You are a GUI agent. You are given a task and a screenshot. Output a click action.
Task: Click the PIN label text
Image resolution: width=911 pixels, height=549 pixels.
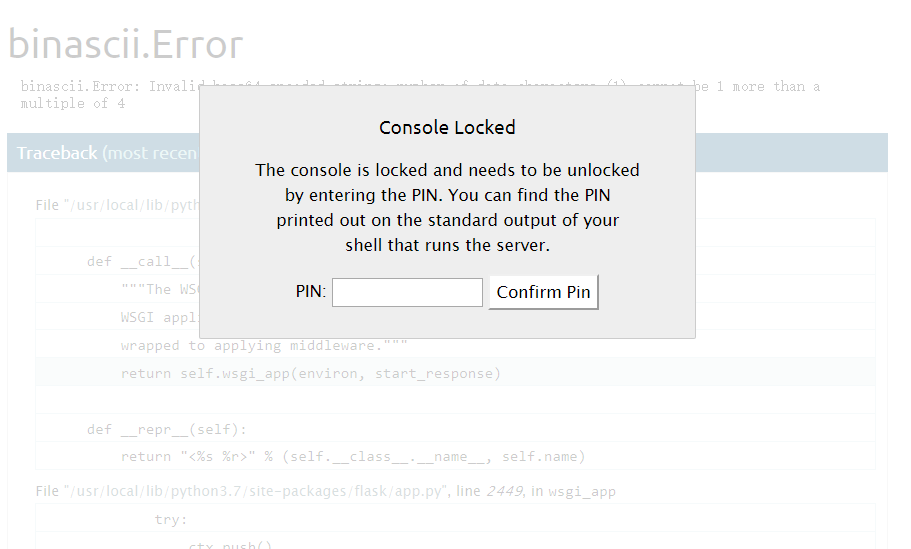tap(311, 291)
